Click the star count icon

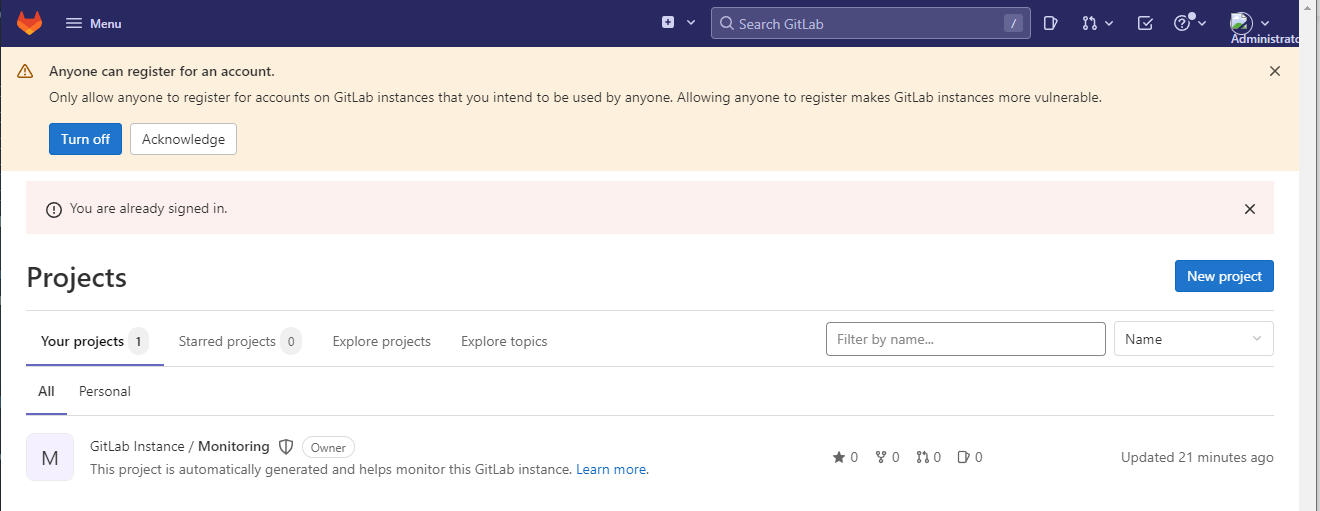[839, 457]
